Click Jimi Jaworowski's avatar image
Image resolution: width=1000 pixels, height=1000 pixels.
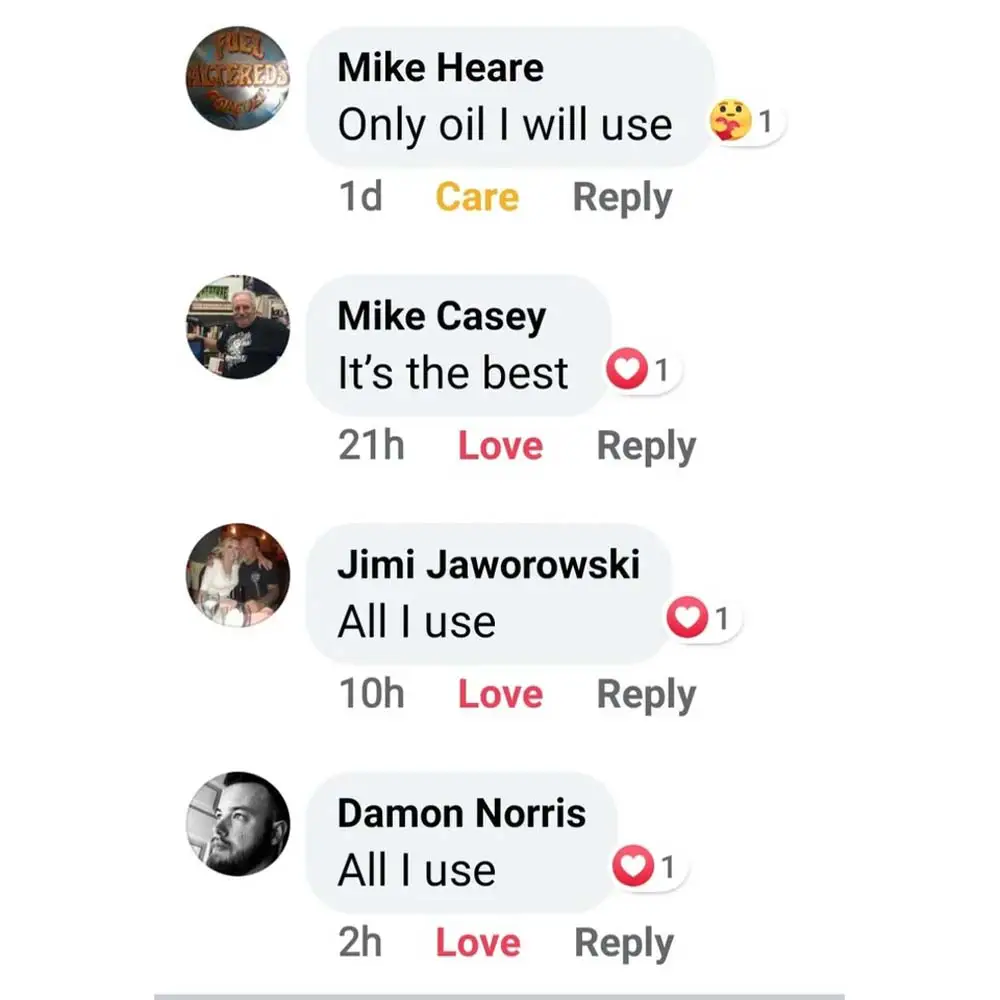pos(238,575)
